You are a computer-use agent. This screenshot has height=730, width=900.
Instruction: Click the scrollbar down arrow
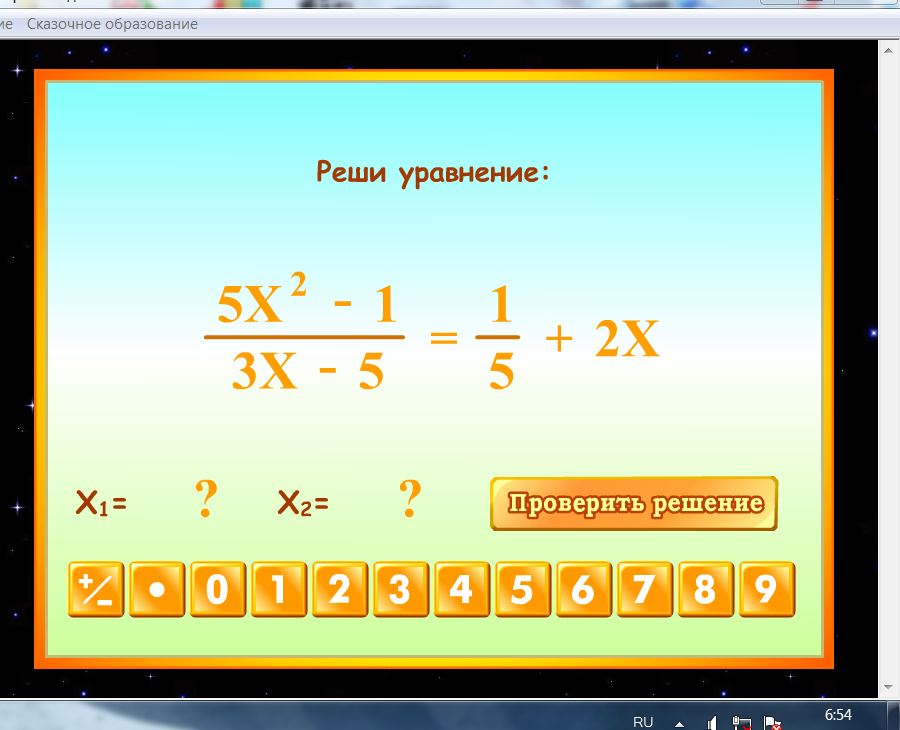point(889,686)
